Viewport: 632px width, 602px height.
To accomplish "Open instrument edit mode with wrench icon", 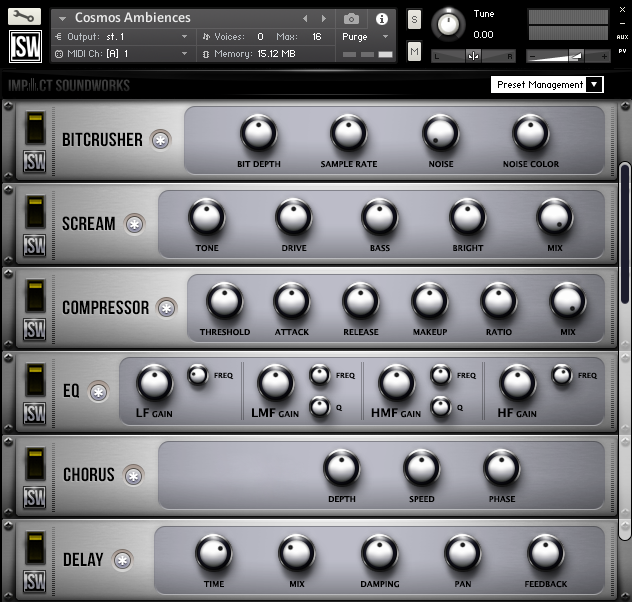I will (x=25, y=17).
